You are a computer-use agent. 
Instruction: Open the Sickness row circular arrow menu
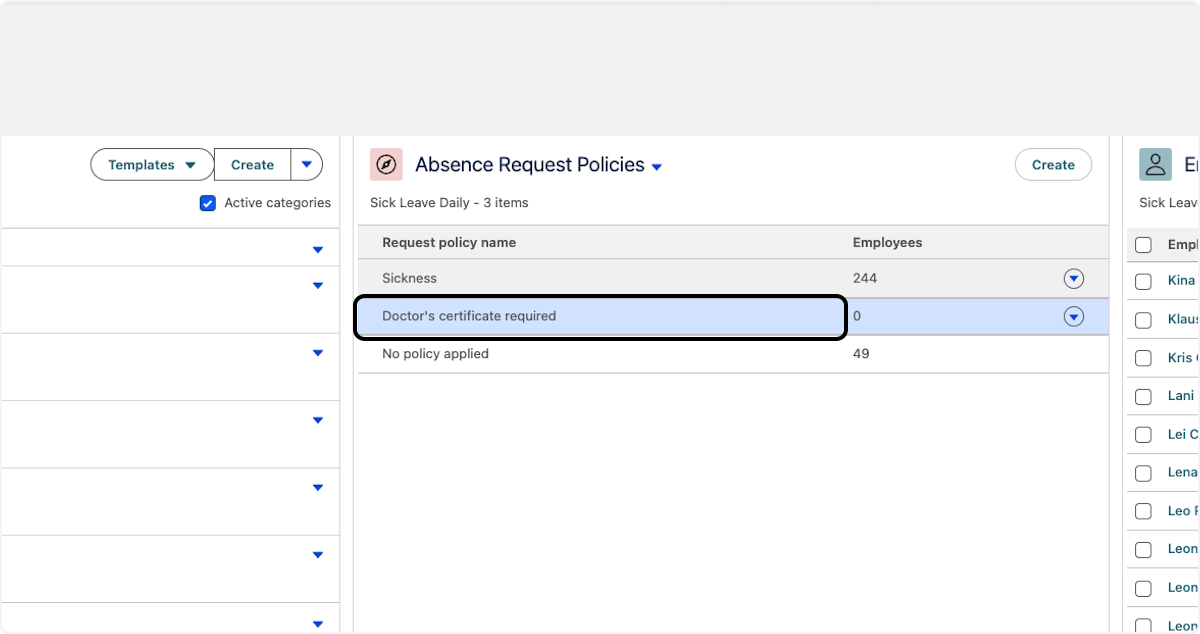point(1074,279)
